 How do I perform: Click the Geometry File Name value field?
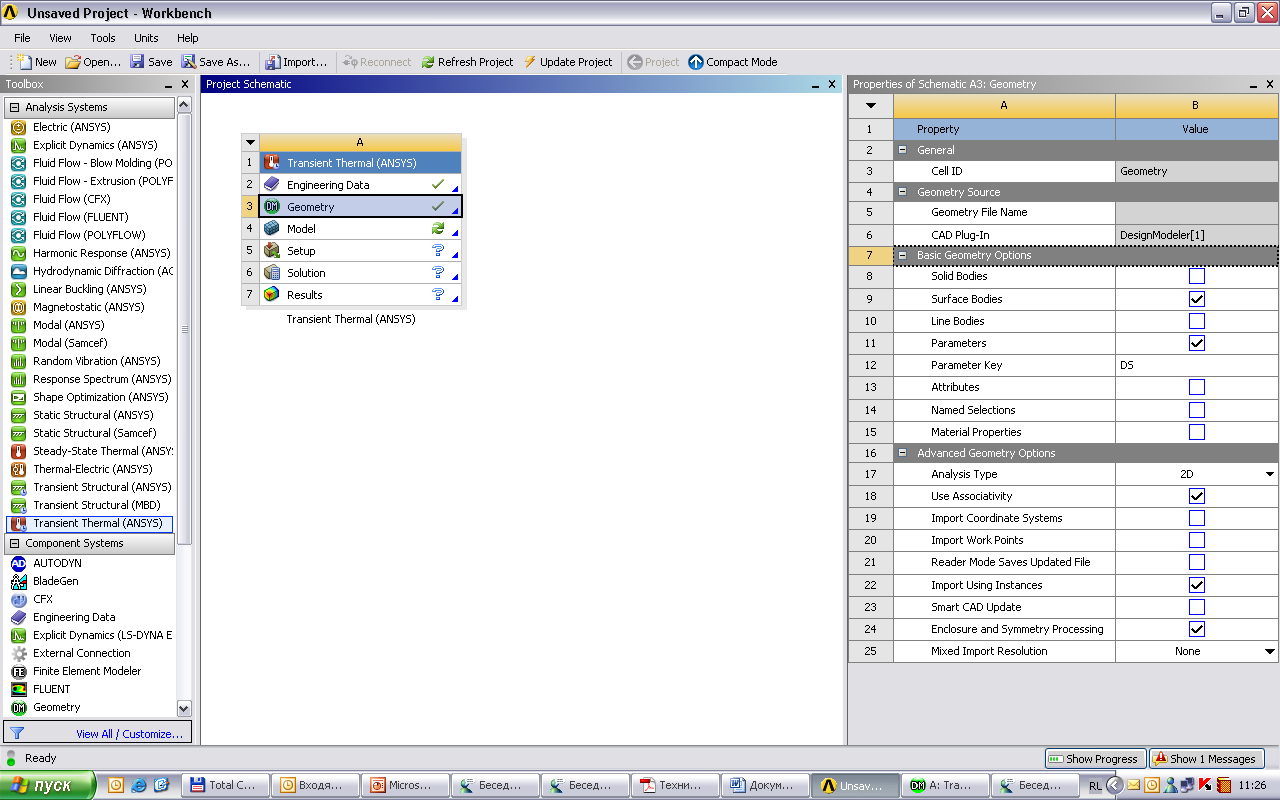[1197, 212]
